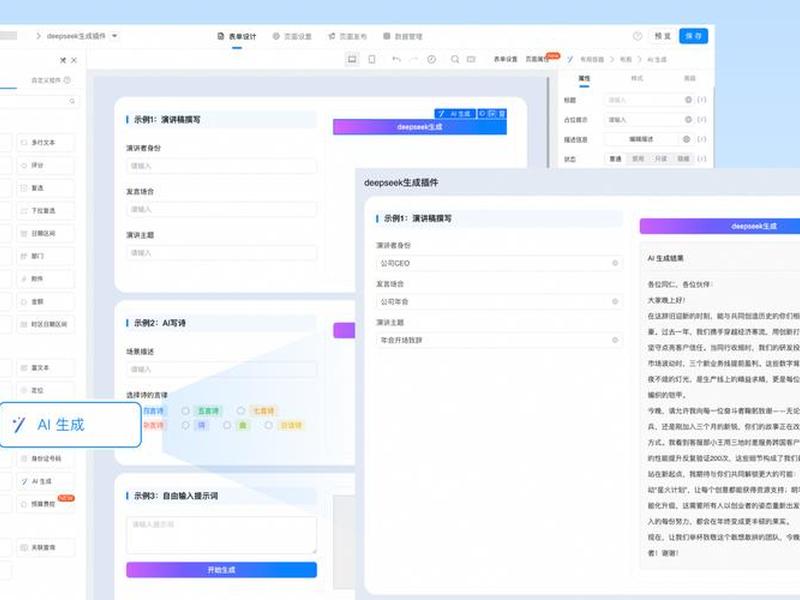Select the 关联查询 component tile
The image size is (800, 600).
[x=45, y=547]
